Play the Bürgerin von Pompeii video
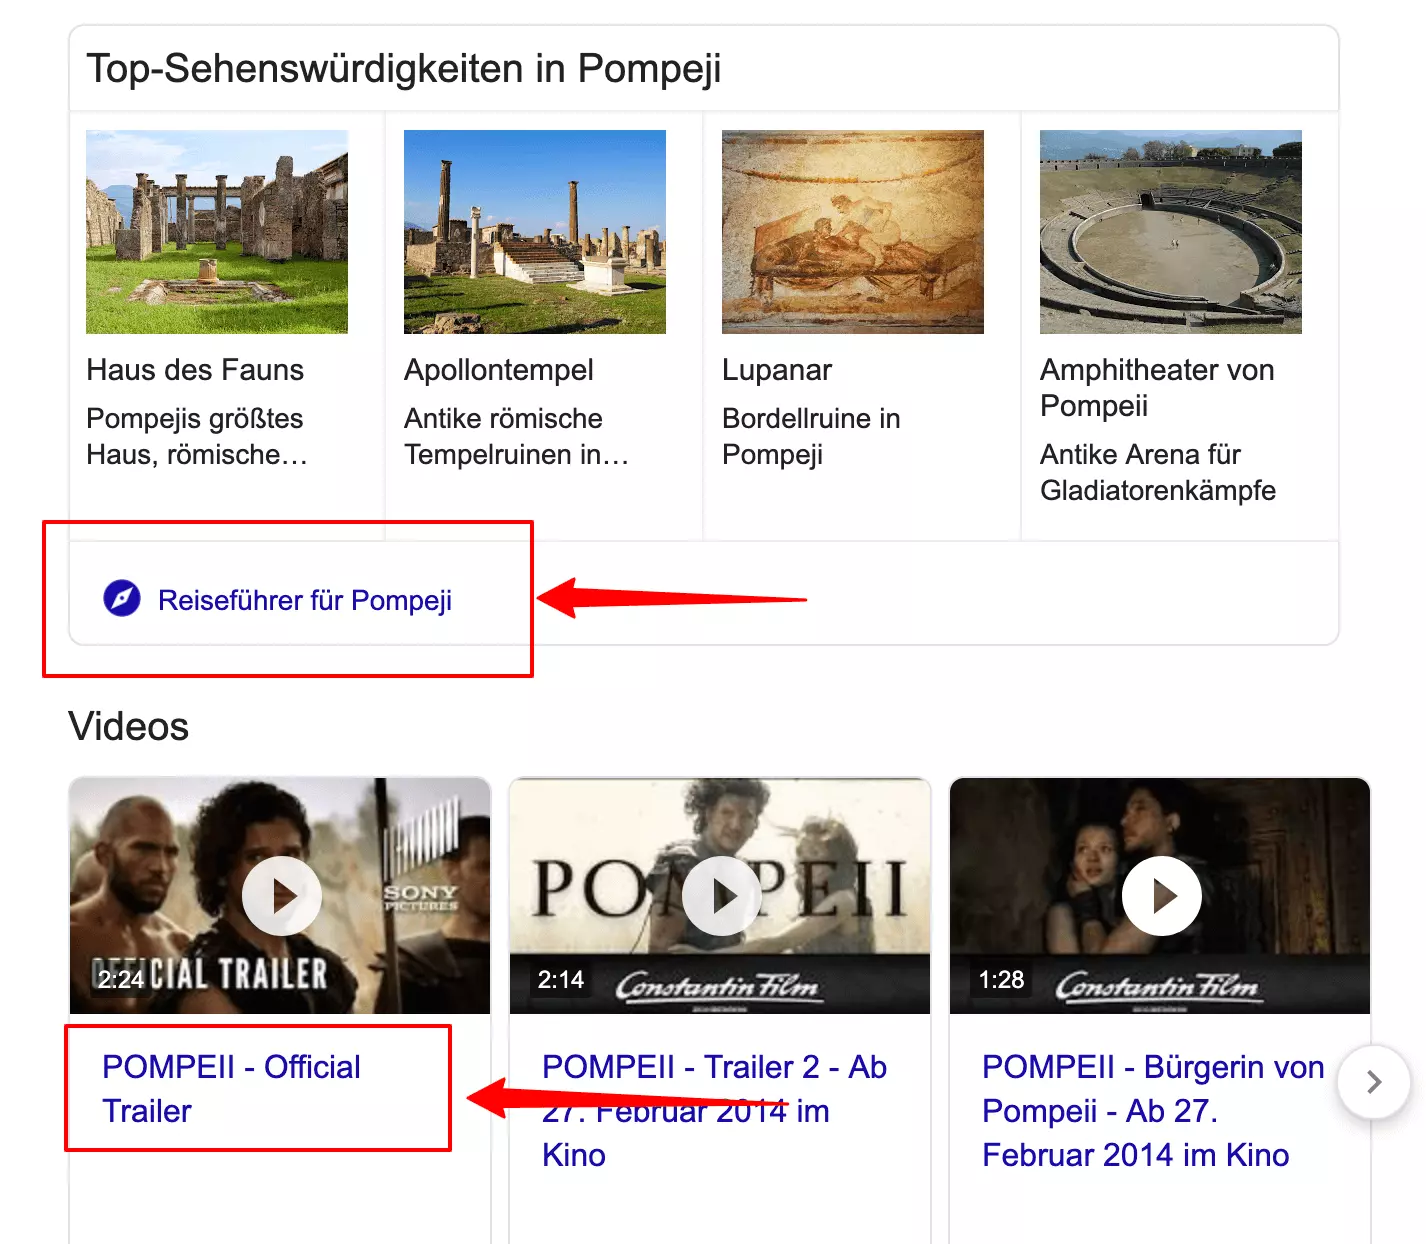 [x=1162, y=896]
